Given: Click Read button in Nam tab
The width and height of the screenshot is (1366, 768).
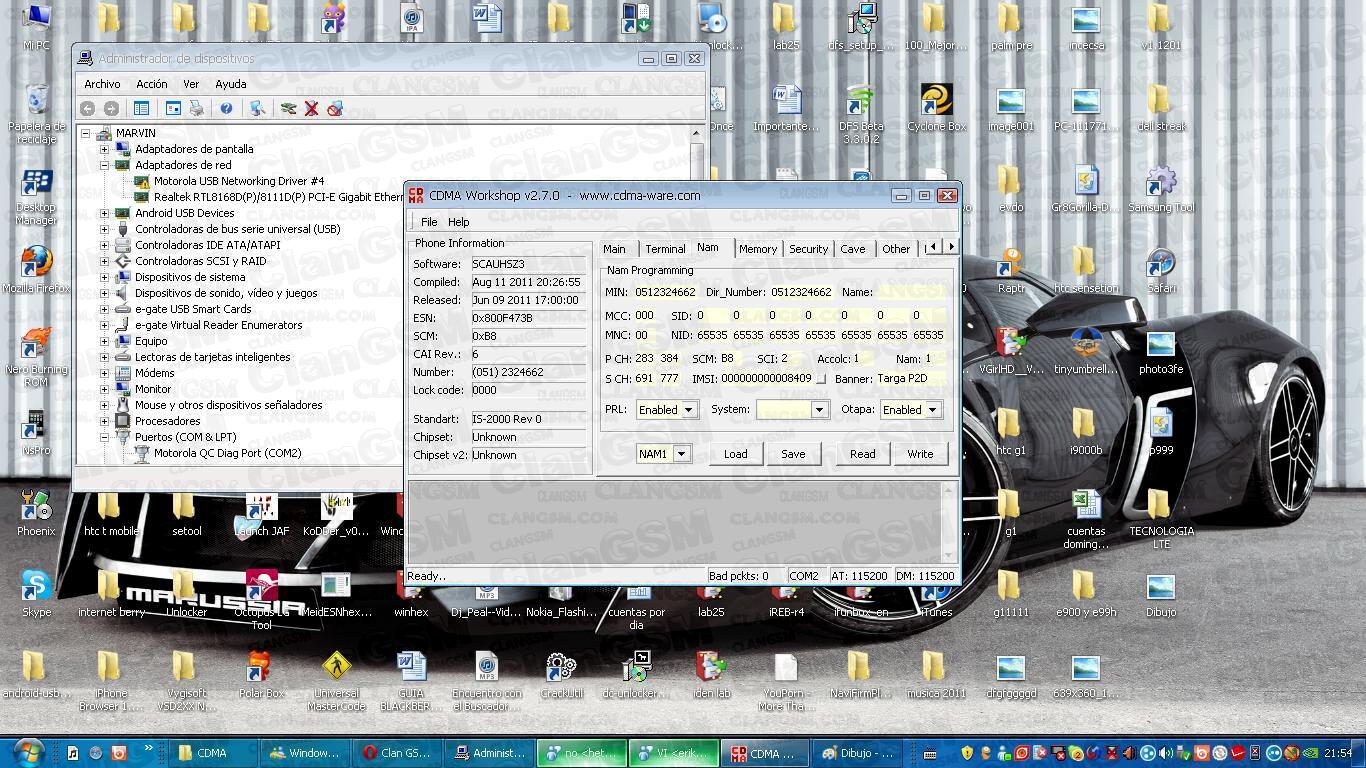Looking at the screenshot, I should coord(862,454).
